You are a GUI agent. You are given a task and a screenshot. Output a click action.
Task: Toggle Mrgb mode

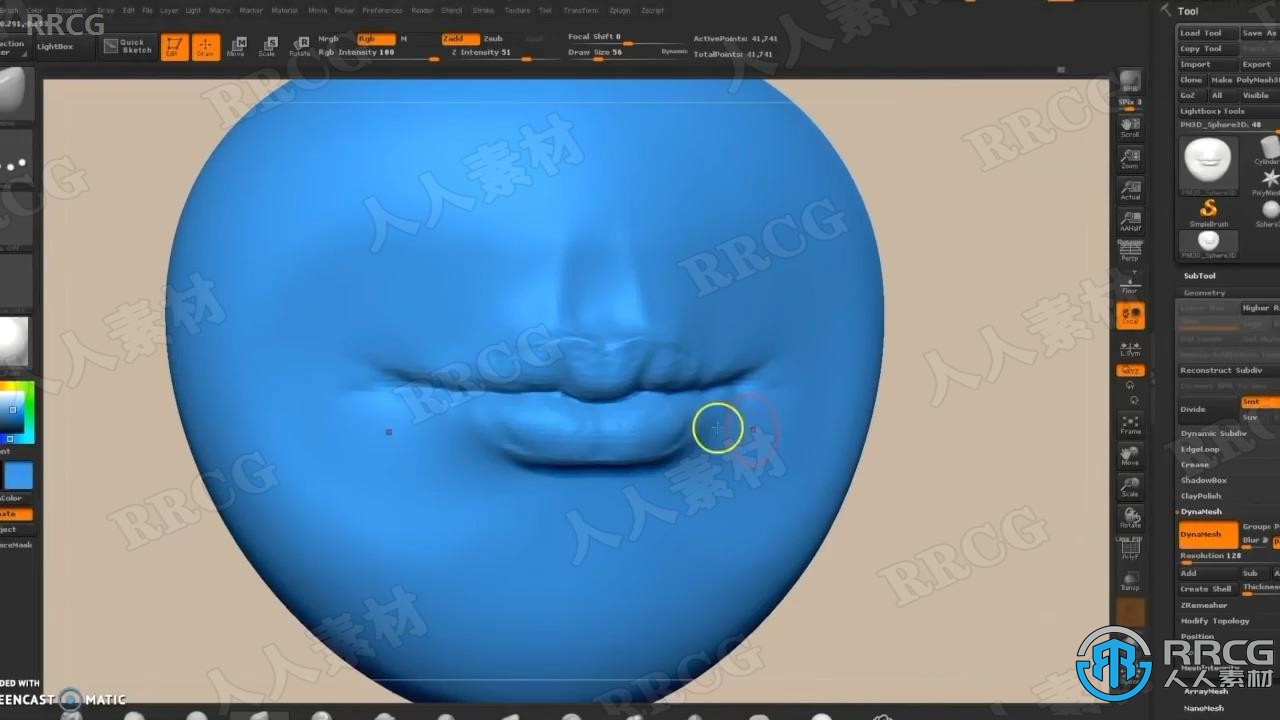(328, 39)
